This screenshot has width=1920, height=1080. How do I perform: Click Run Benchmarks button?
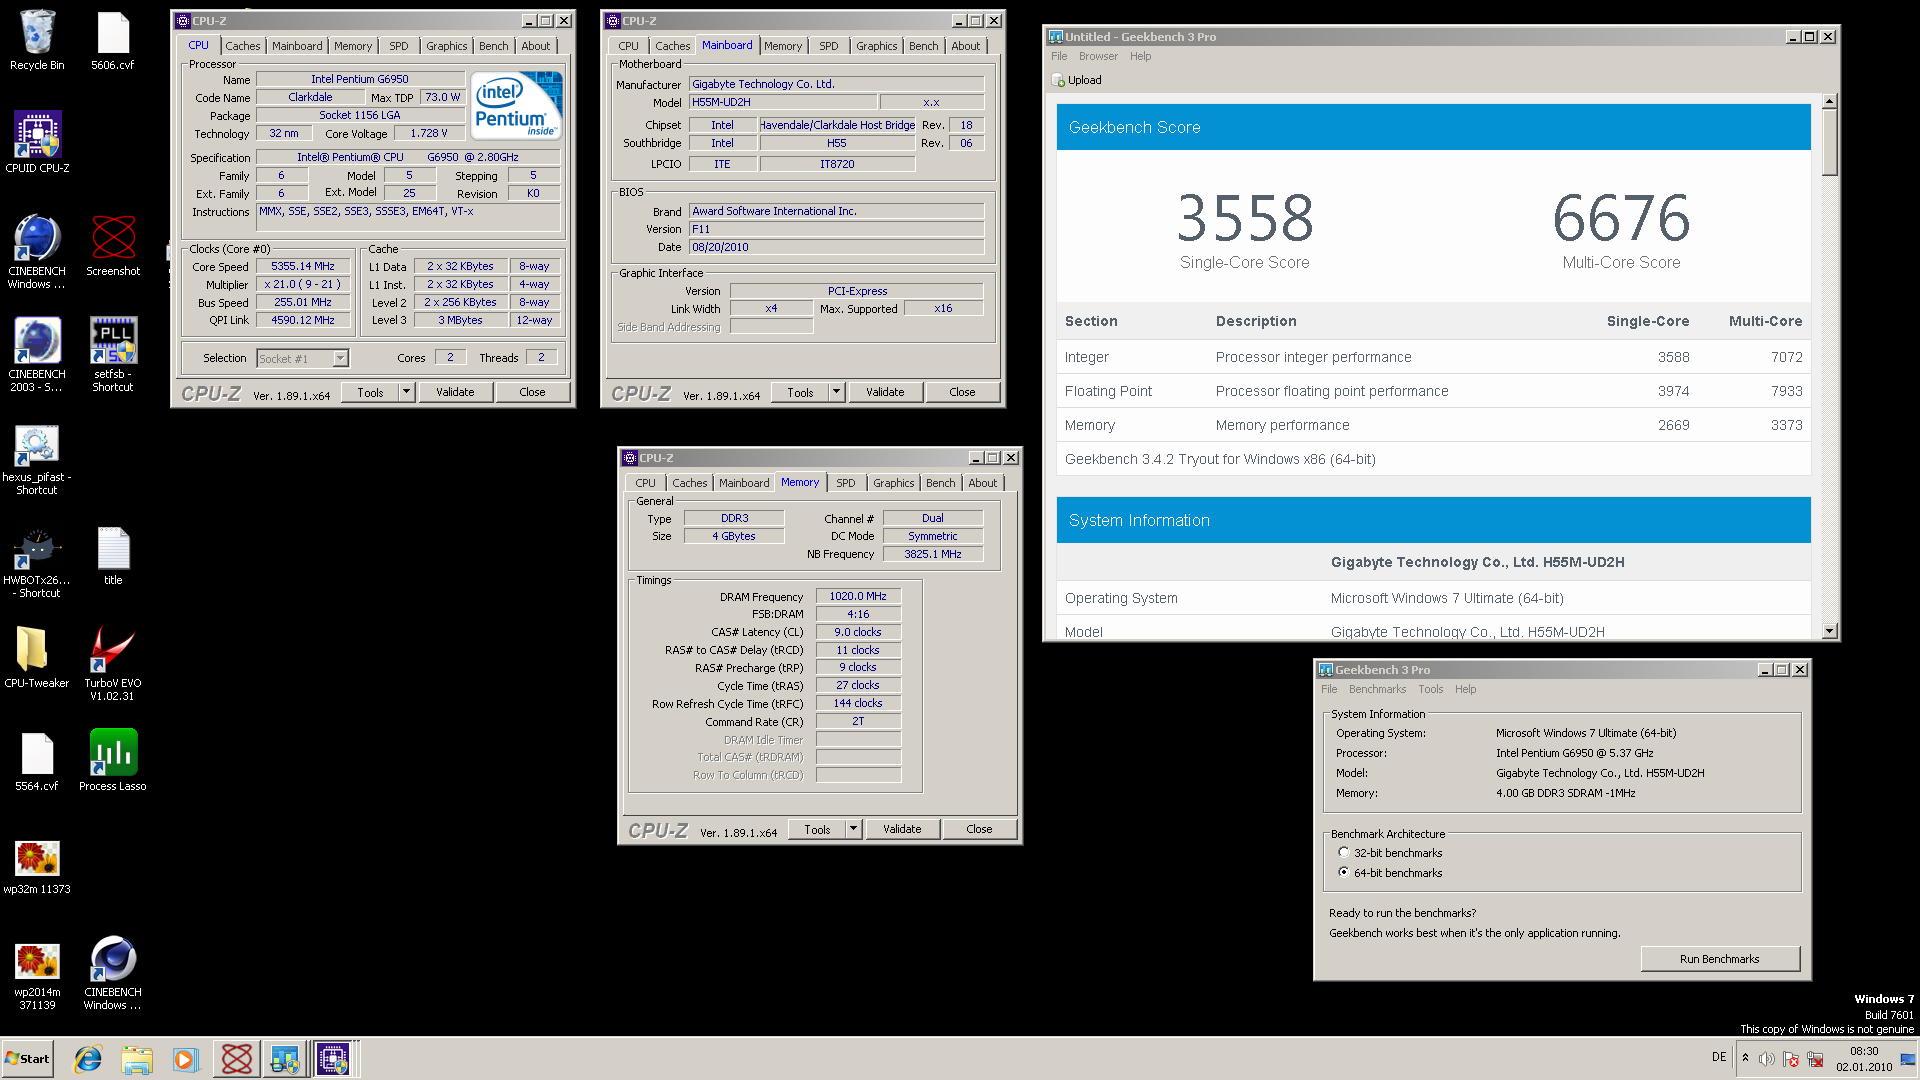tap(1719, 959)
